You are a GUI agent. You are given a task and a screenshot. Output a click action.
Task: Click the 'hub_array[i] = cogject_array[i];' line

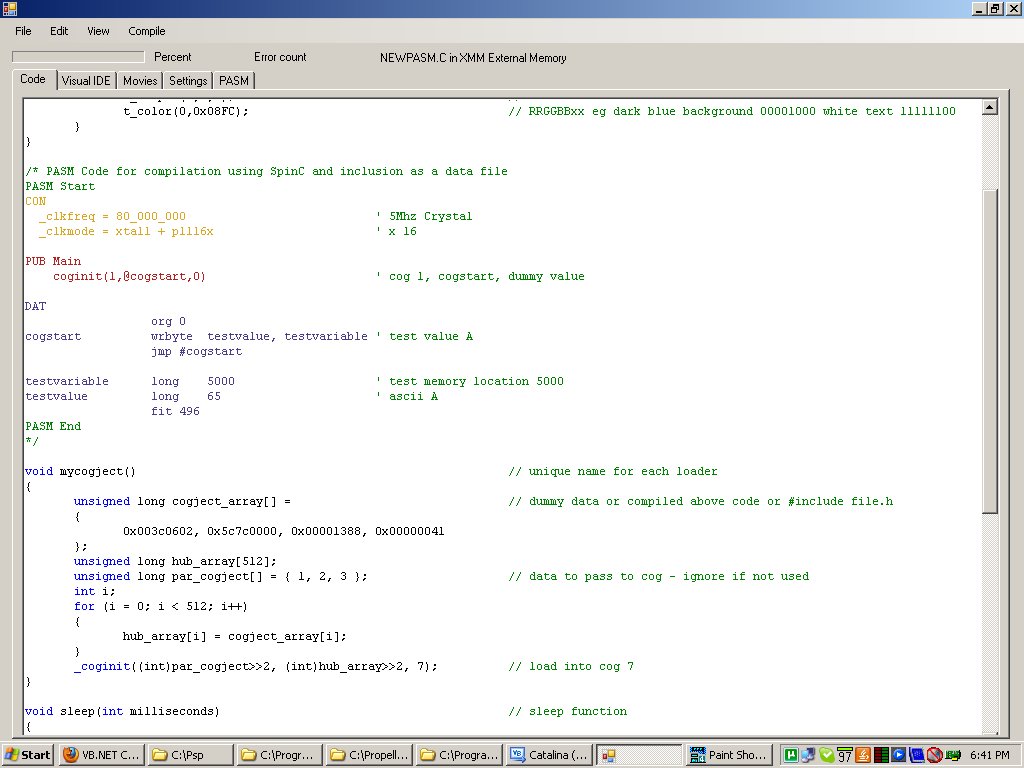pos(234,636)
